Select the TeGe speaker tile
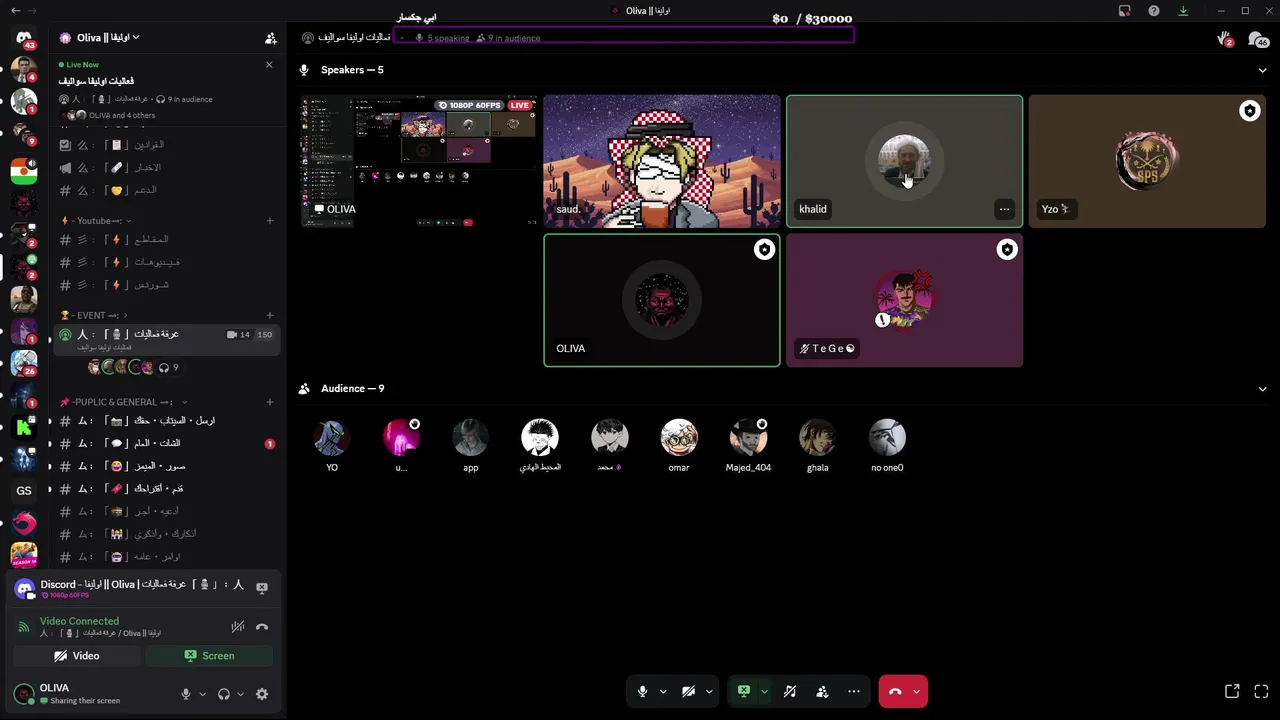The image size is (1280, 720). coord(904,300)
